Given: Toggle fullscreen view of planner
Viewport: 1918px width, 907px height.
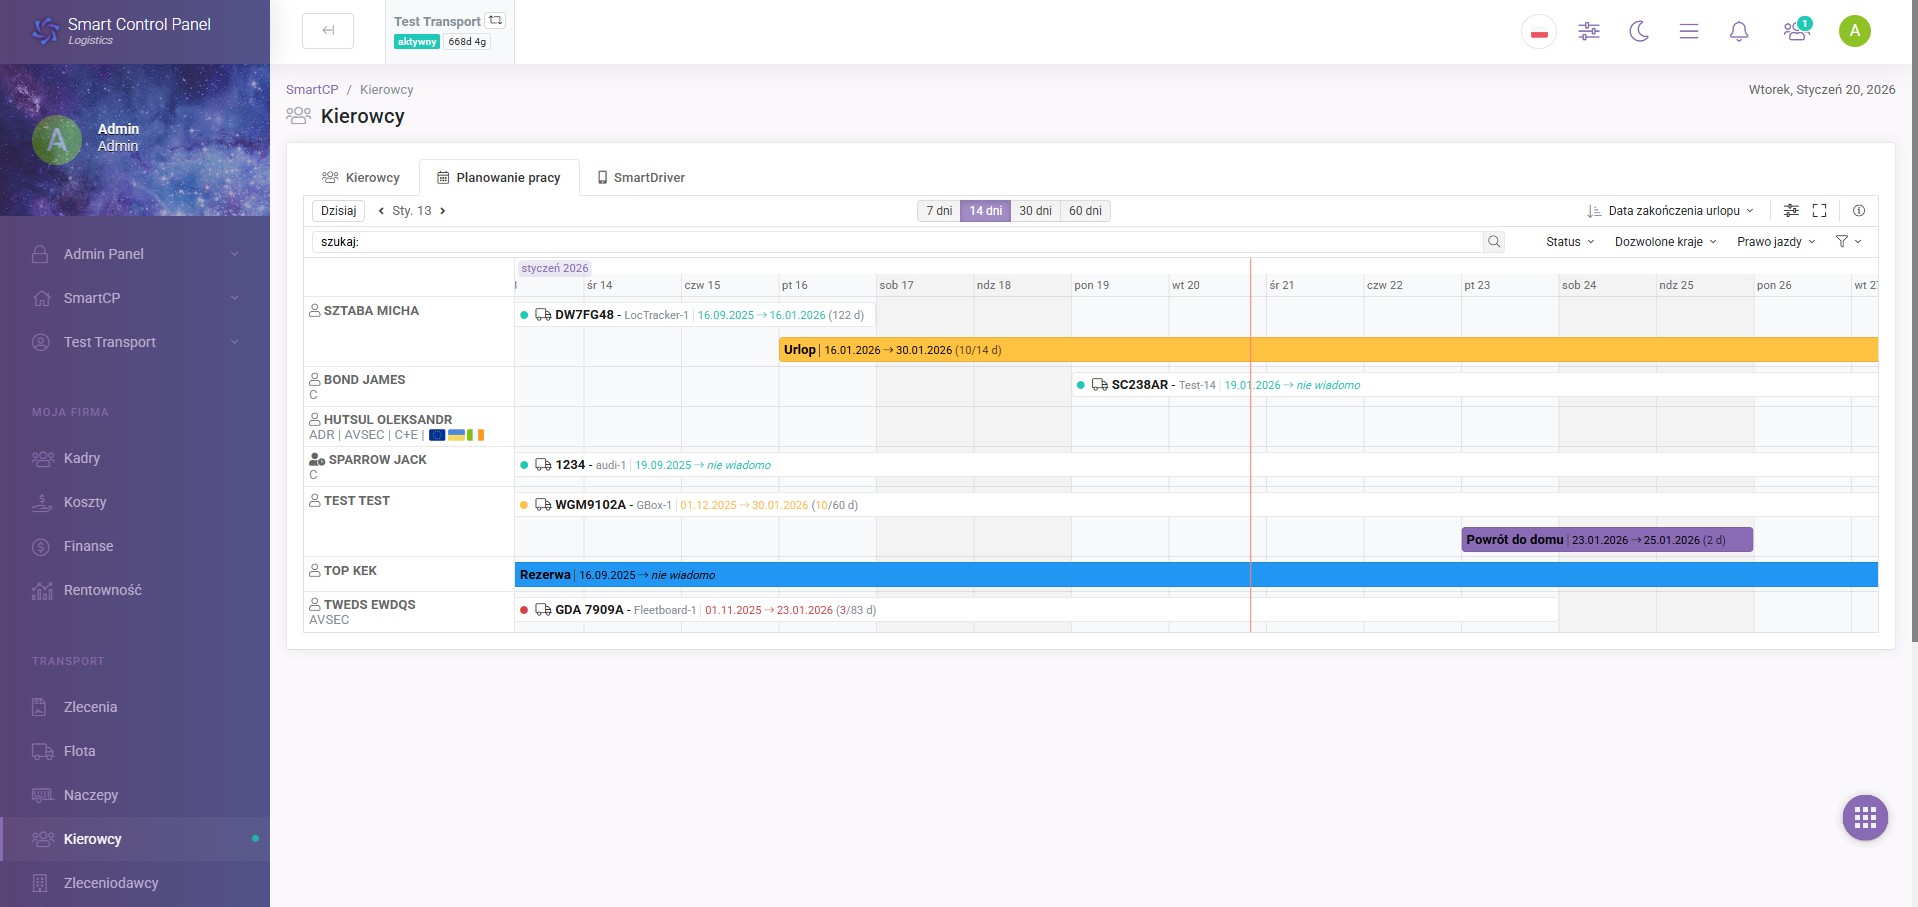Looking at the screenshot, I should pyautogui.click(x=1820, y=211).
